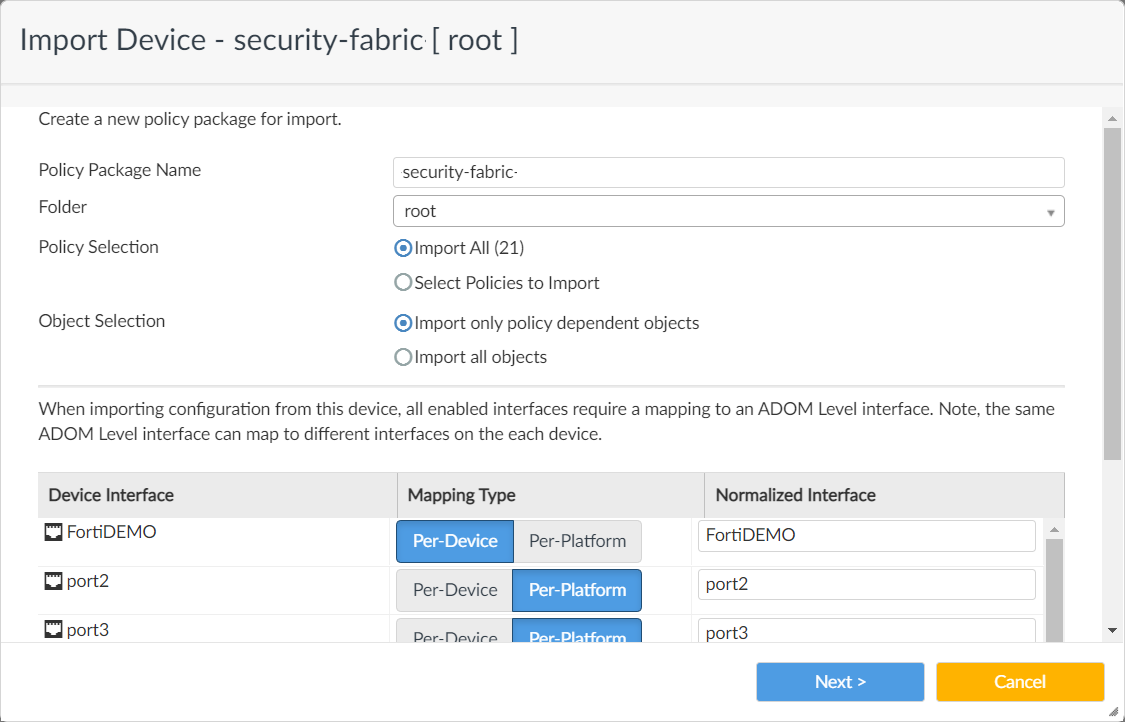The width and height of the screenshot is (1125, 722).
Task: Click the FortiDEMO interface icon
Action: click(53, 532)
